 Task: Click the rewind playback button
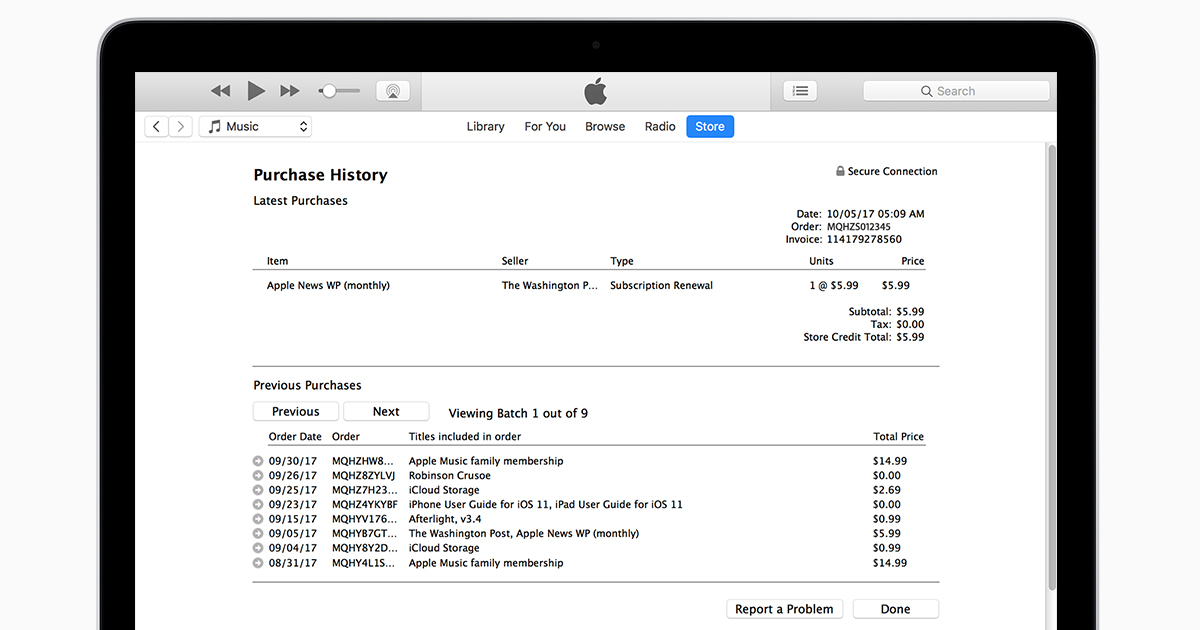(x=221, y=91)
